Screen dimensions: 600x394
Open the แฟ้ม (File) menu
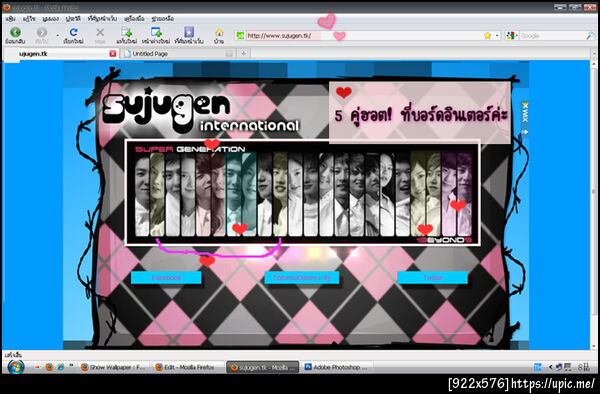pyautogui.click(x=10, y=18)
